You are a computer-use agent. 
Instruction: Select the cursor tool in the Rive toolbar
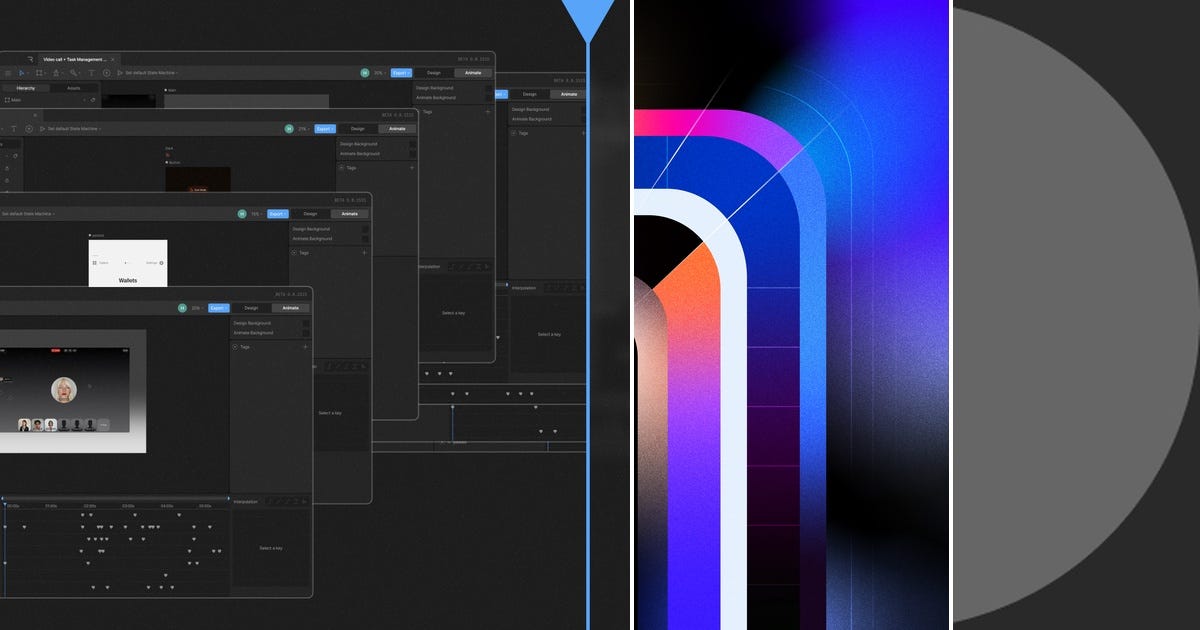point(21,72)
